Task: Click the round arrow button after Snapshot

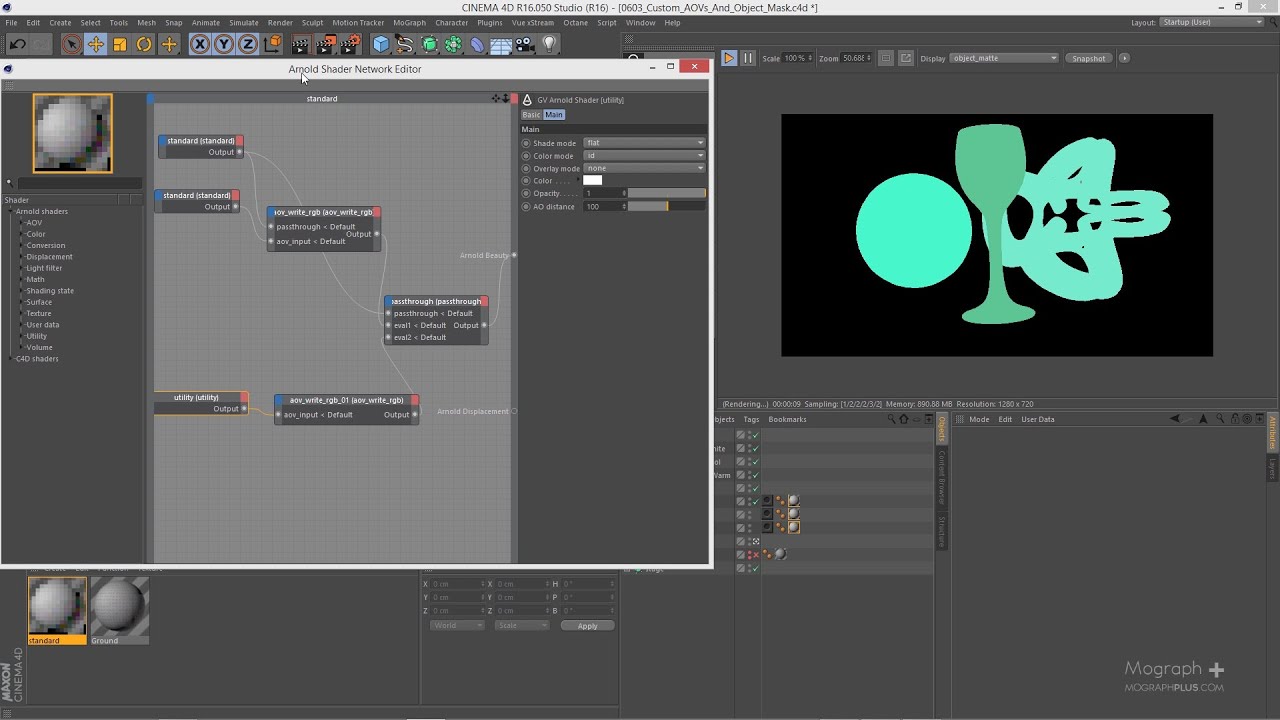Action: [x=1124, y=58]
